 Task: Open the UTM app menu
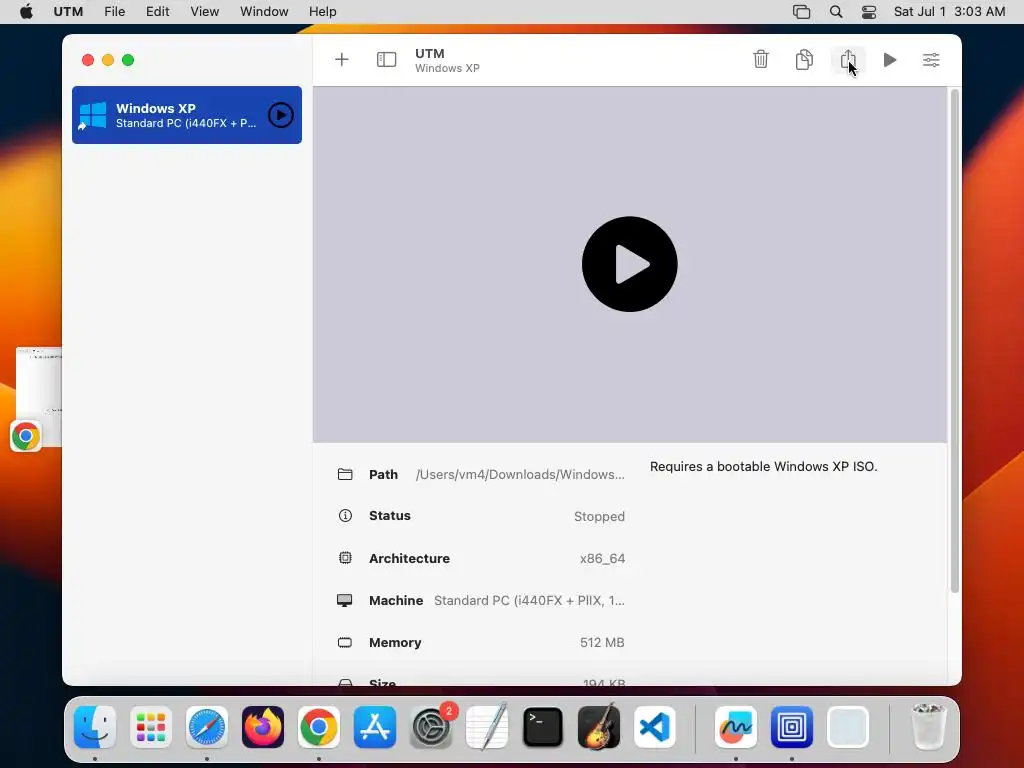click(x=68, y=12)
